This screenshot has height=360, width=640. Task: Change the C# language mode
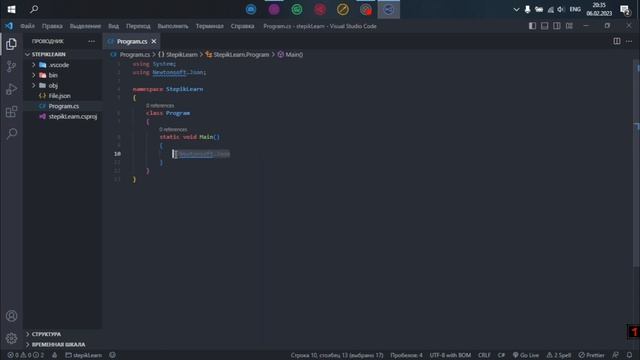pyautogui.click(x=501, y=355)
